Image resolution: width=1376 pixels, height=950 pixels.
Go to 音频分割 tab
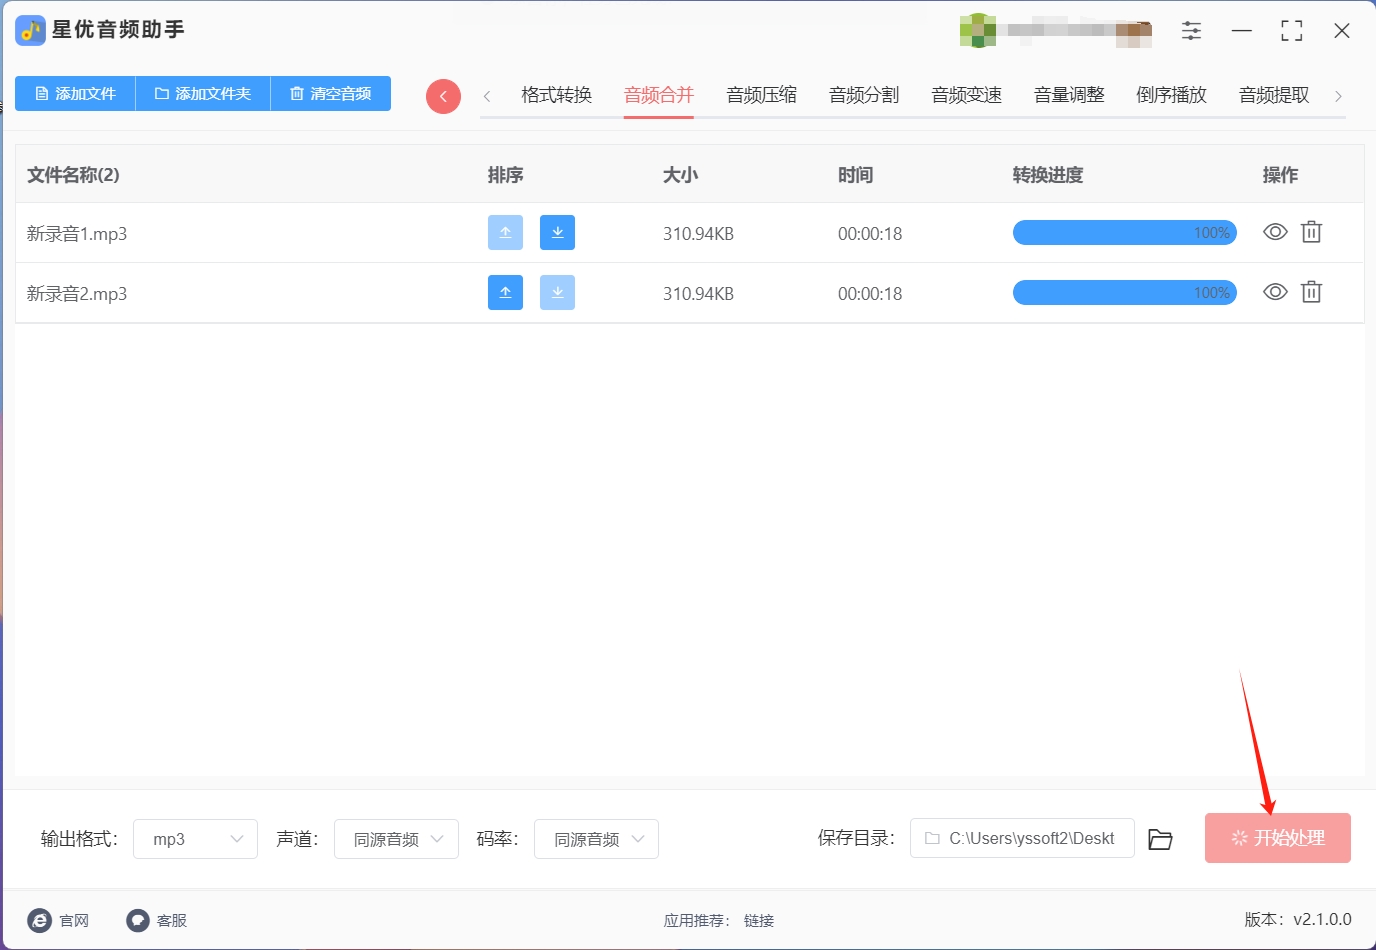point(864,95)
